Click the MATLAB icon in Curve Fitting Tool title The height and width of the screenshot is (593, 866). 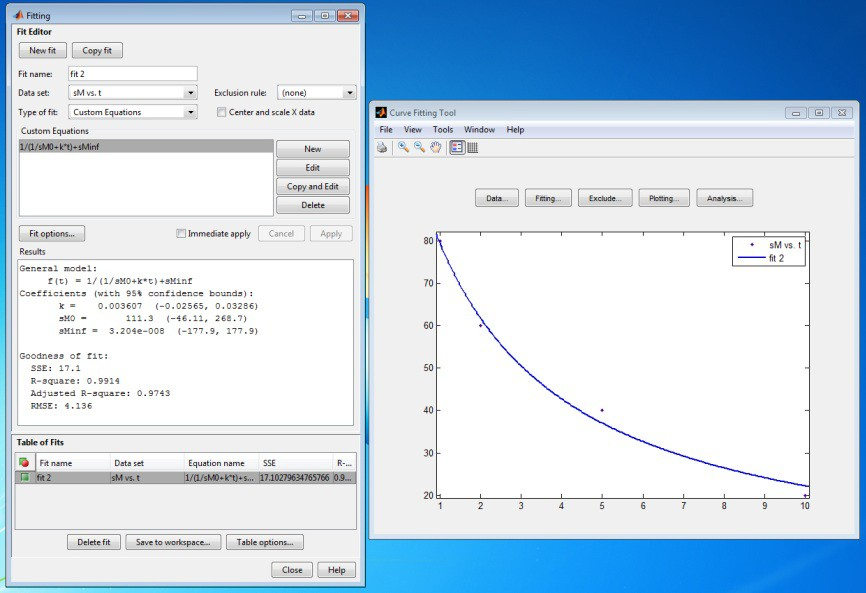[x=381, y=112]
